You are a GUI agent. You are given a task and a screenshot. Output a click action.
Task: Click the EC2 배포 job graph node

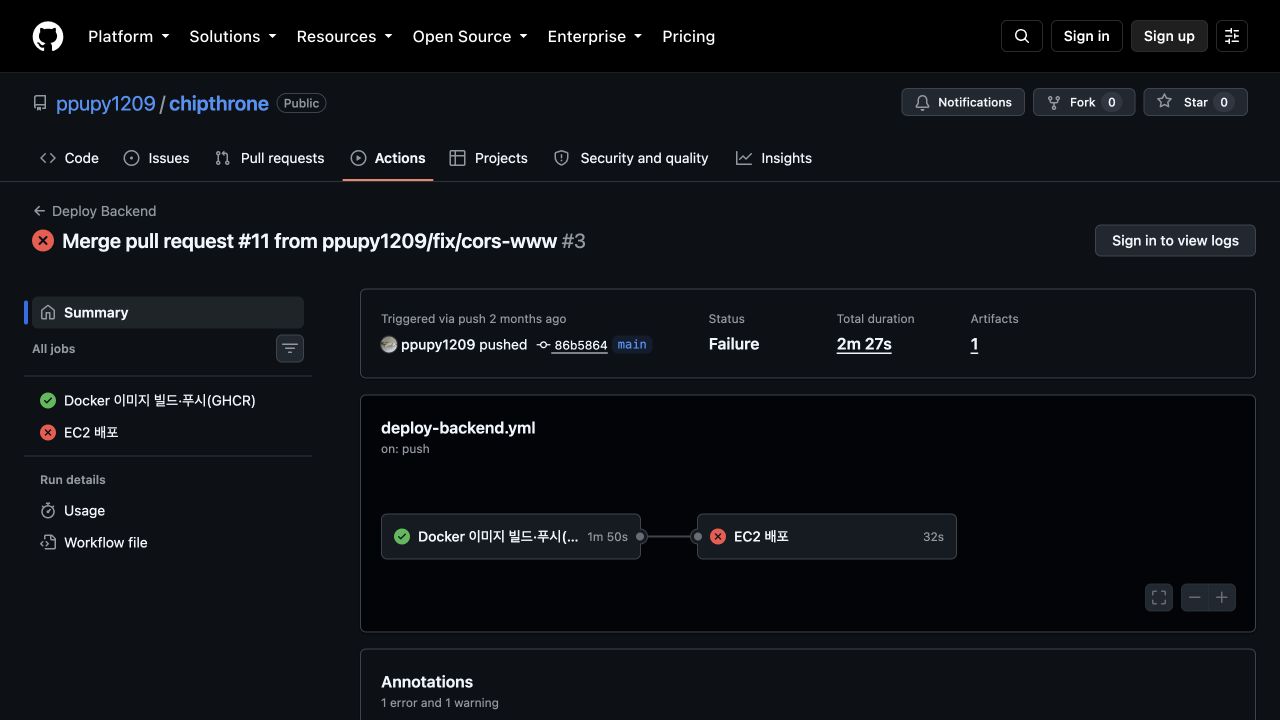(x=827, y=537)
